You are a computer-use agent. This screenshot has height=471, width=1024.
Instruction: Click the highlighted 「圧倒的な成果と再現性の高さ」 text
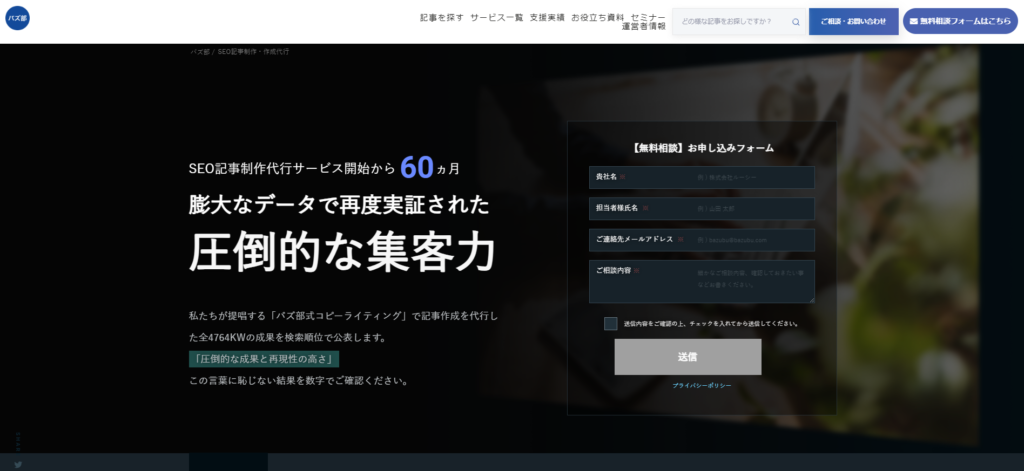[264, 359]
